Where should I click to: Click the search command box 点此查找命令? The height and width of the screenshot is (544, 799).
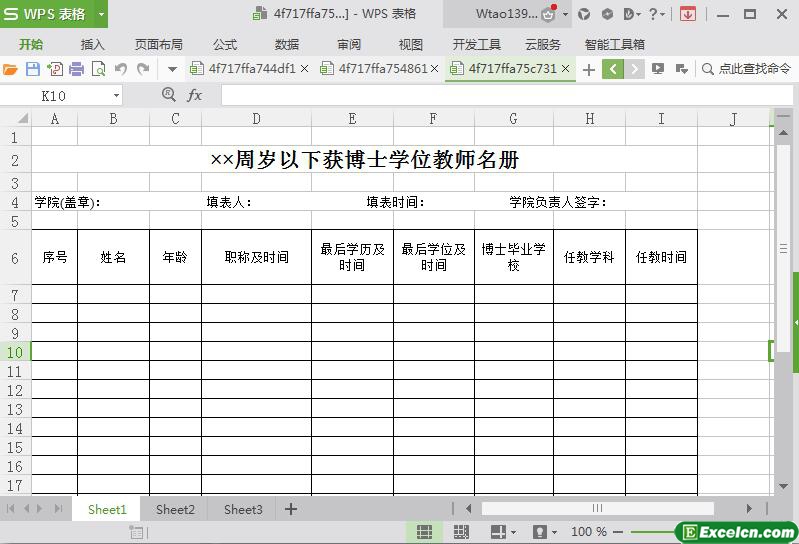(x=746, y=69)
